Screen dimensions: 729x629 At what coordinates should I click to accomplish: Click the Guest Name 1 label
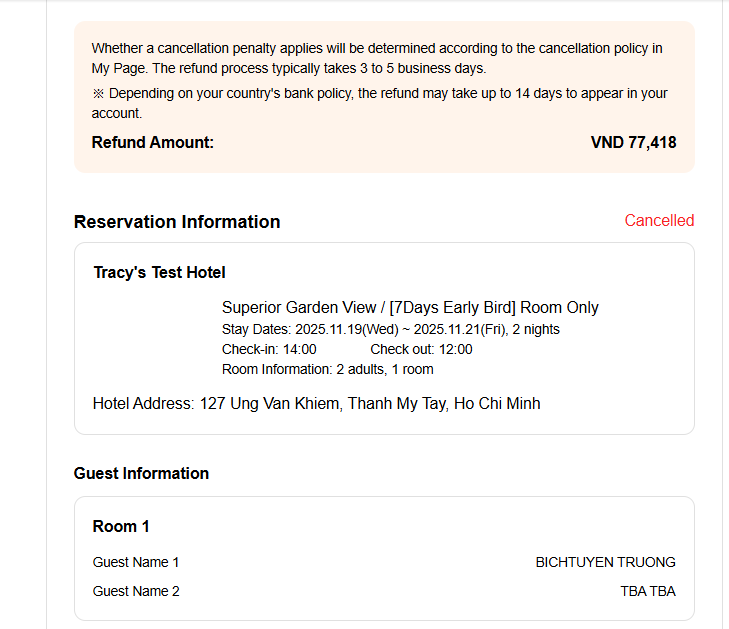pos(136,562)
